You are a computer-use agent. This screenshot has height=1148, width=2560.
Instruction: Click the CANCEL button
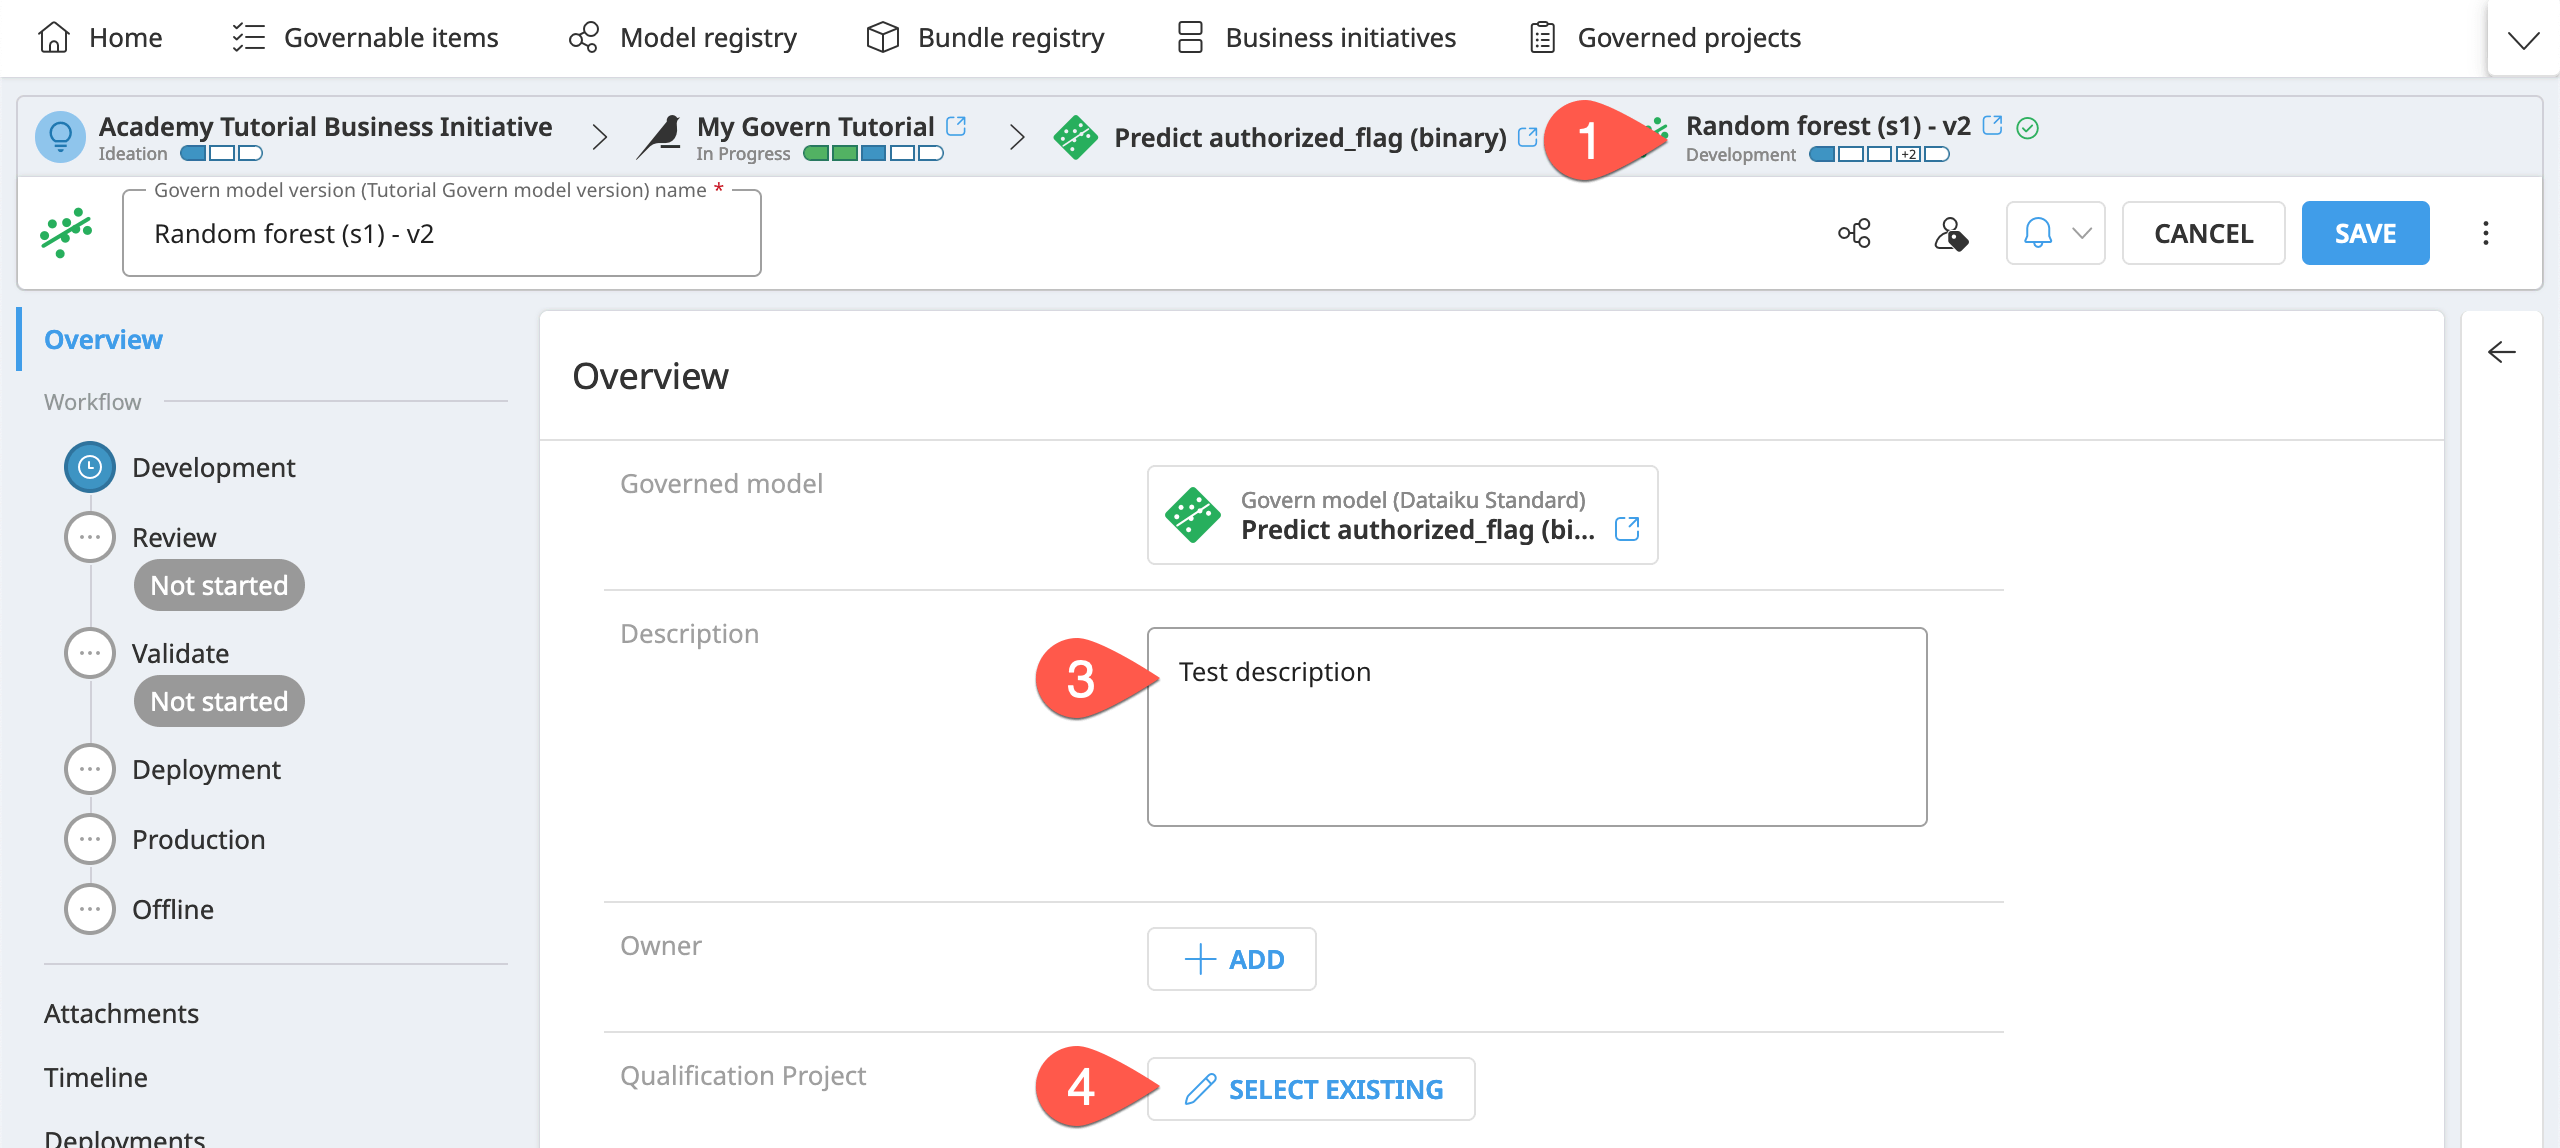[2203, 233]
